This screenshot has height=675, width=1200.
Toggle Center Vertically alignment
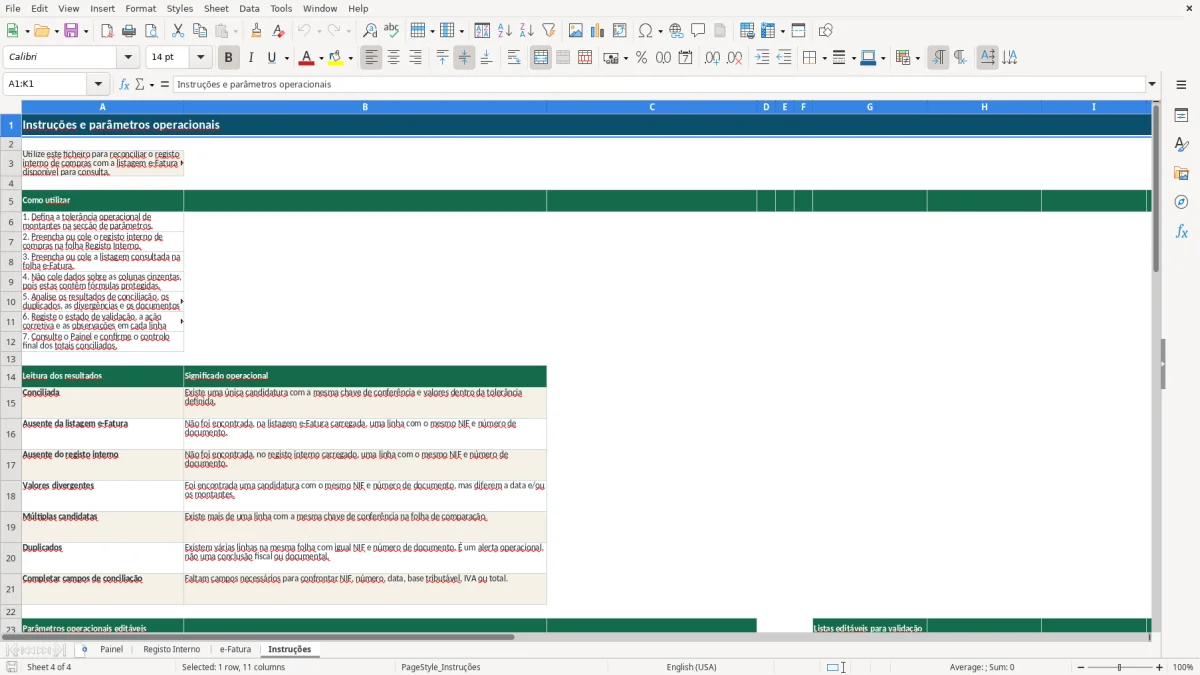[x=464, y=58]
